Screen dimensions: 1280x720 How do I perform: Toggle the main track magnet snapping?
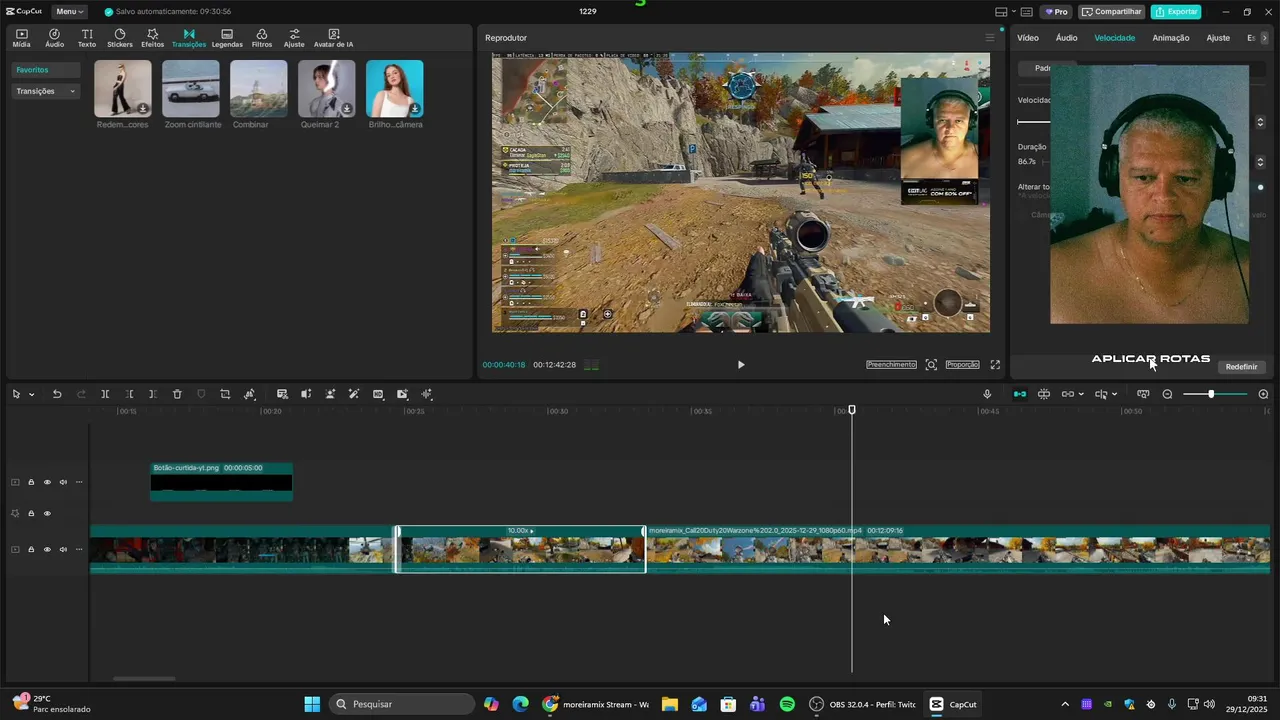(x=1019, y=394)
